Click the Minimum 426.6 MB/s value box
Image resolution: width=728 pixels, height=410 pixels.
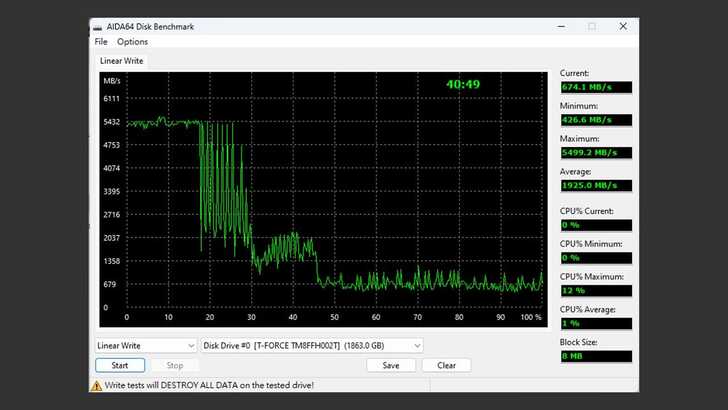click(x=596, y=120)
